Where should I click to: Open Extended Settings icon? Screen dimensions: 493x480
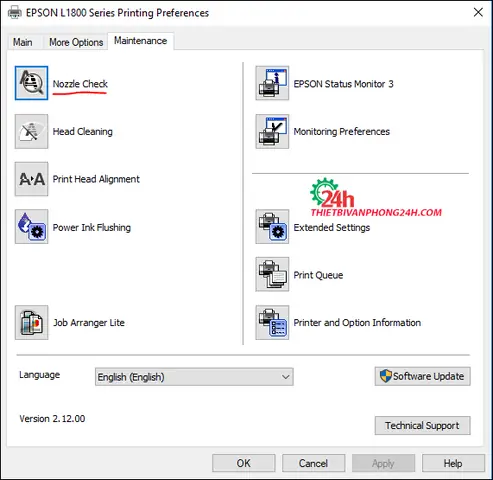click(x=272, y=227)
